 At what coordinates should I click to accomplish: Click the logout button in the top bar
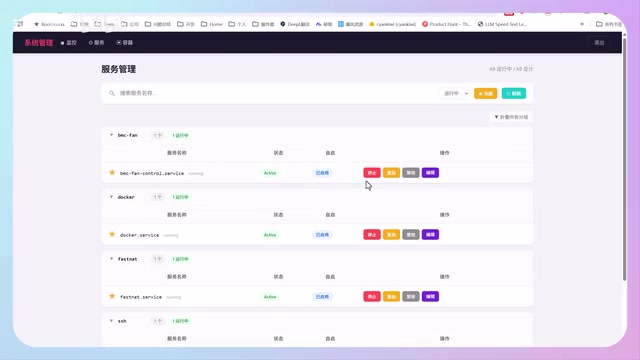click(x=599, y=42)
